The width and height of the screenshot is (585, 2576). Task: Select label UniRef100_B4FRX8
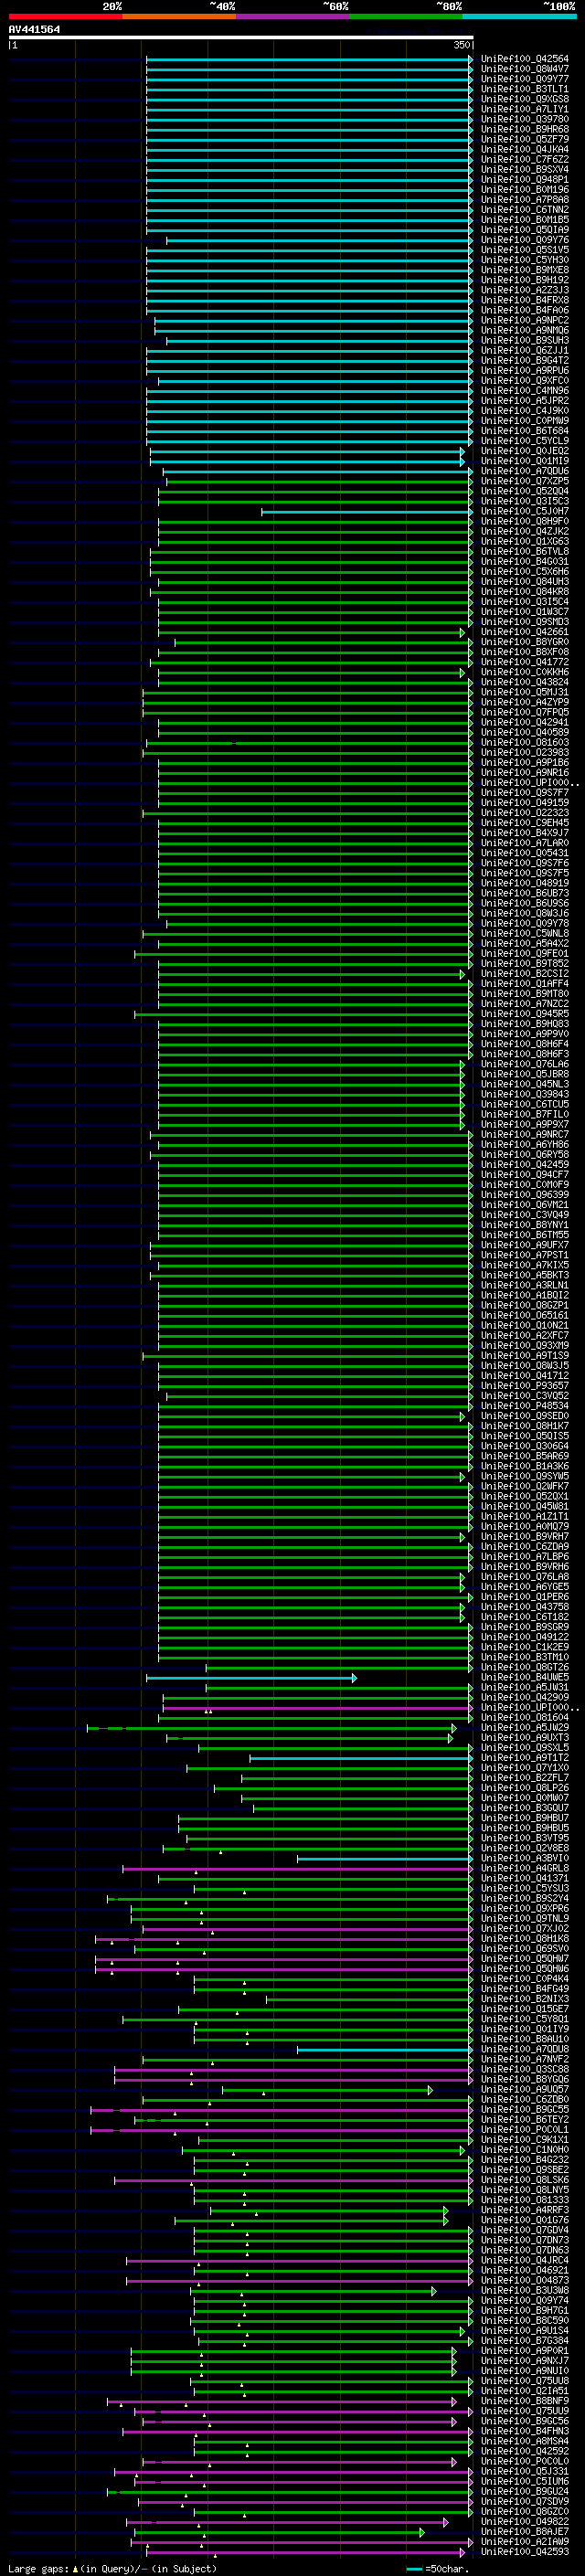(x=525, y=300)
